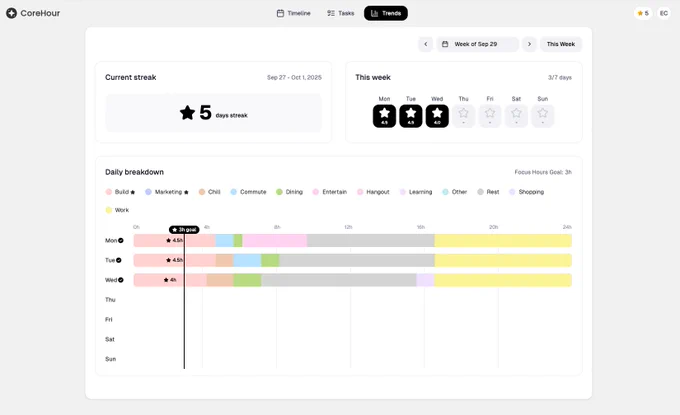Image resolution: width=680 pixels, height=415 pixels.
Task: Click the star streak counter badge
Action: coord(643,13)
